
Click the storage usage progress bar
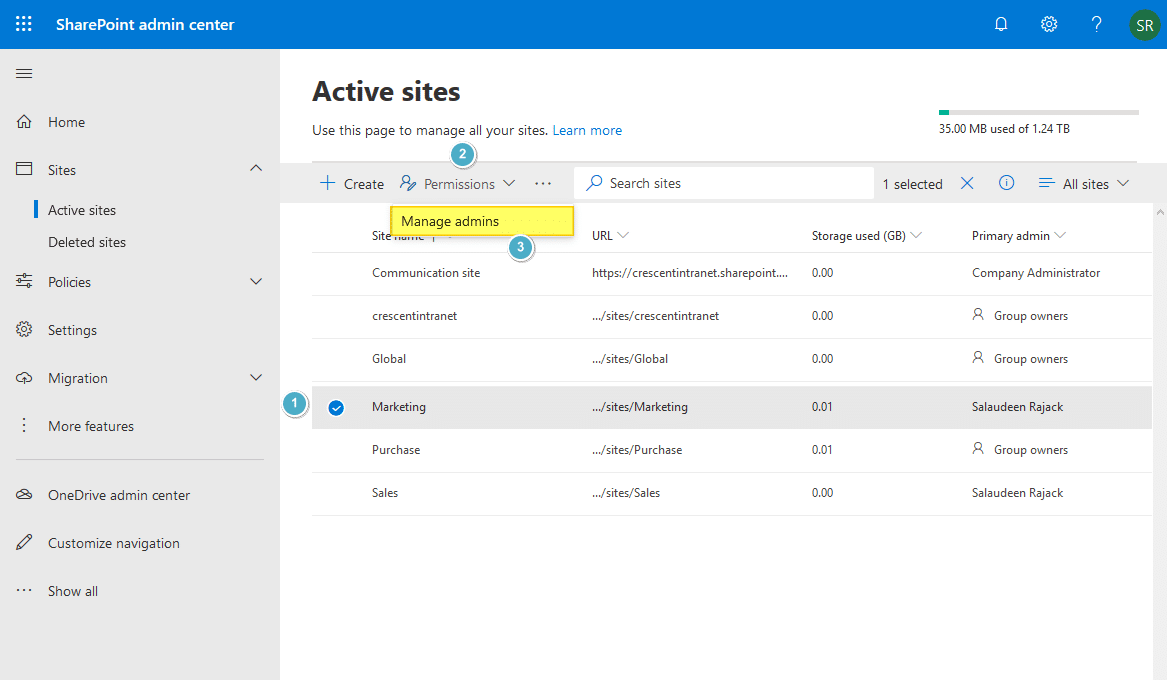[x=1038, y=111]
